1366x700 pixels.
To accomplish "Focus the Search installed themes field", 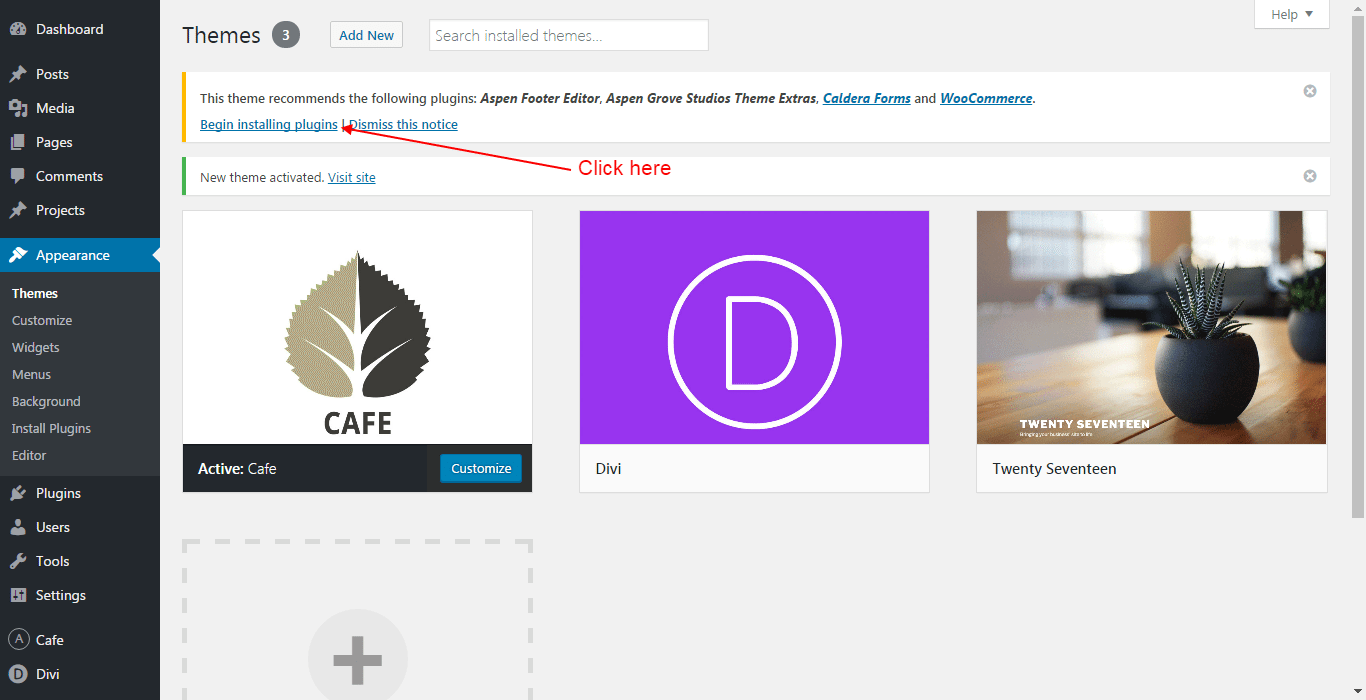I will [569, 35].
